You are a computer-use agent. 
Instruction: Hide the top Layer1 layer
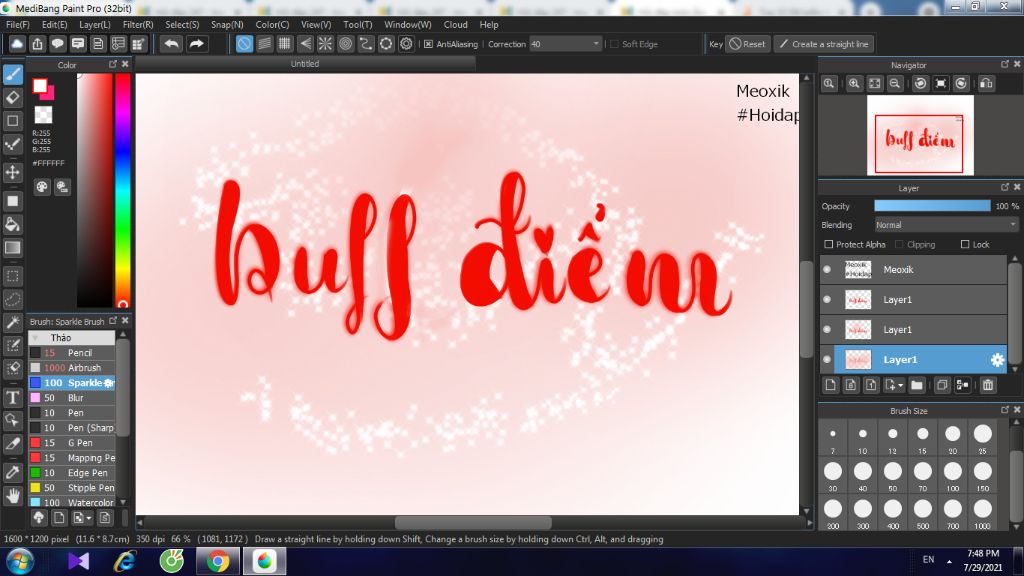[827, 300]
